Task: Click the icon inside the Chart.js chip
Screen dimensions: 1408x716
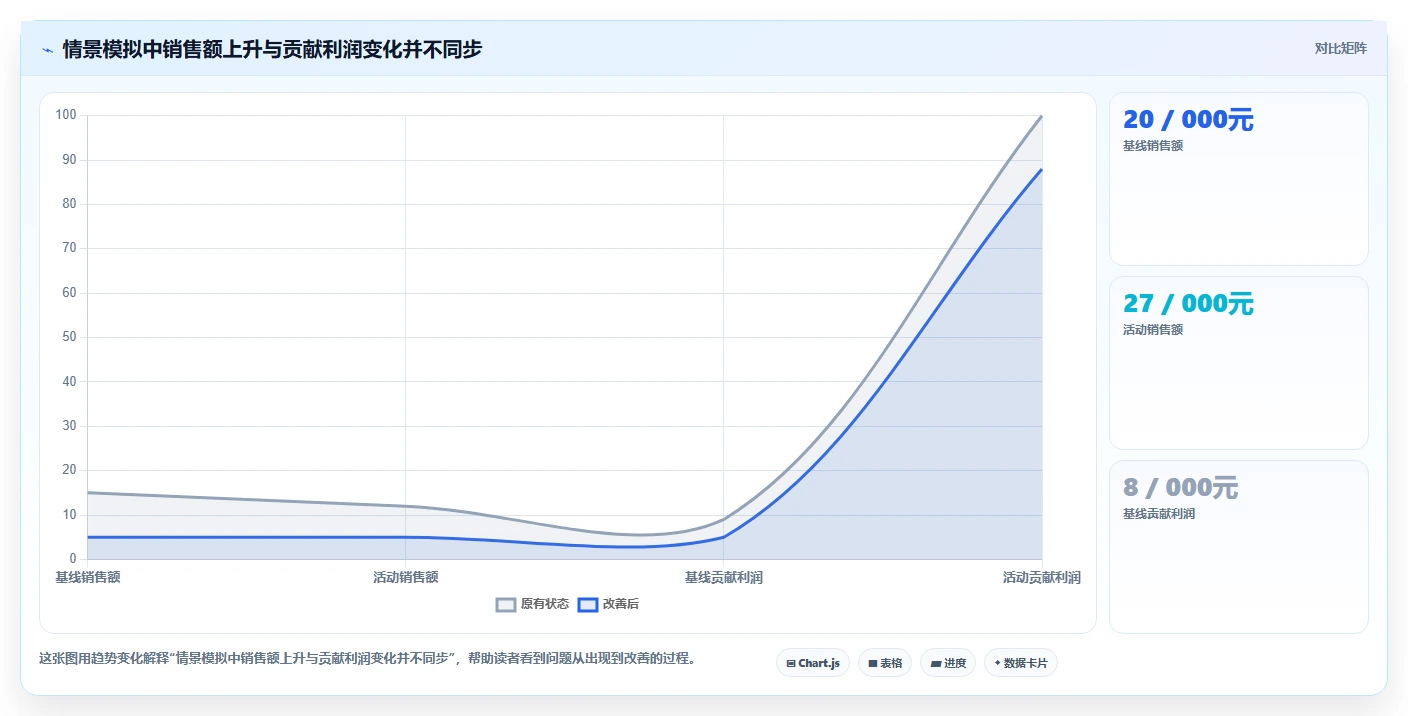Action: [791, 663]
